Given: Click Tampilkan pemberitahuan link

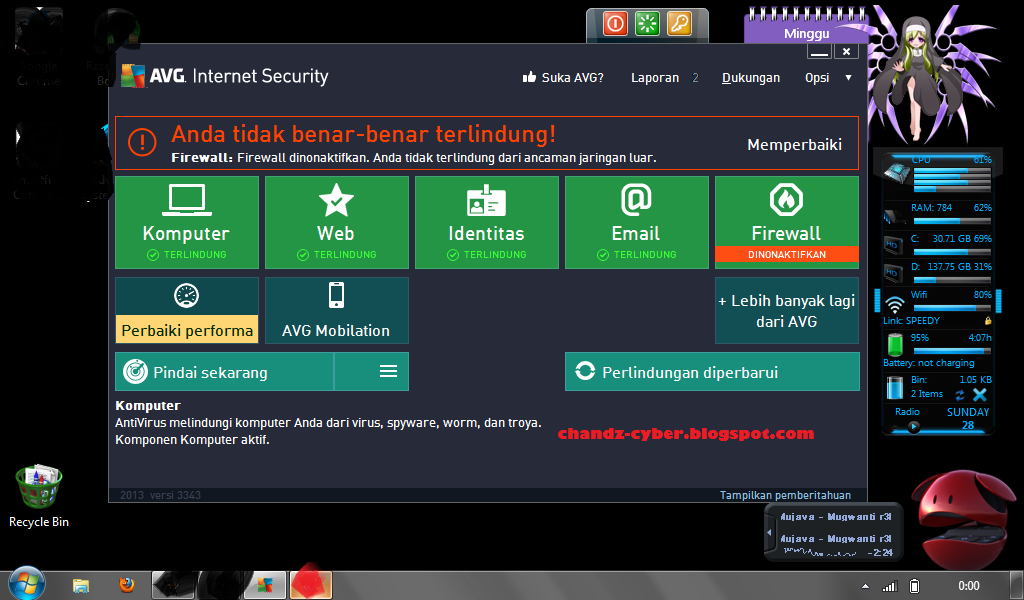Looking at the screenshot, I should point(785,495).
